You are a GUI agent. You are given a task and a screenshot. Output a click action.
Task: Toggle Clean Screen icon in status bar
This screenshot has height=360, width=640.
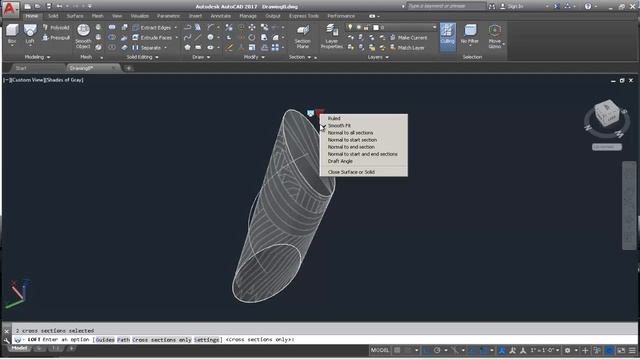[x=621, y=350]
